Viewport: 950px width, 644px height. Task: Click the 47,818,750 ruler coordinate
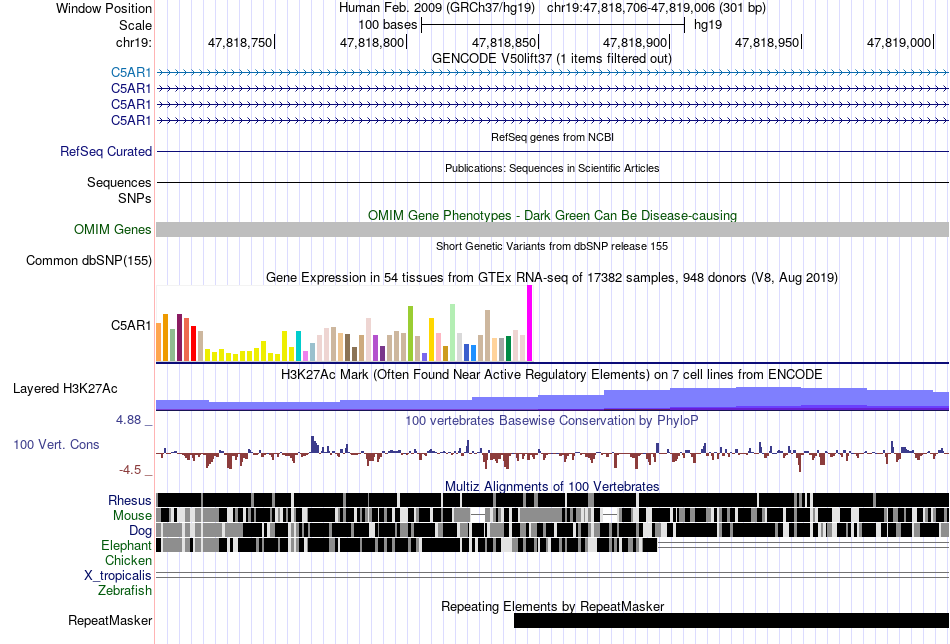tap(240, 42)
